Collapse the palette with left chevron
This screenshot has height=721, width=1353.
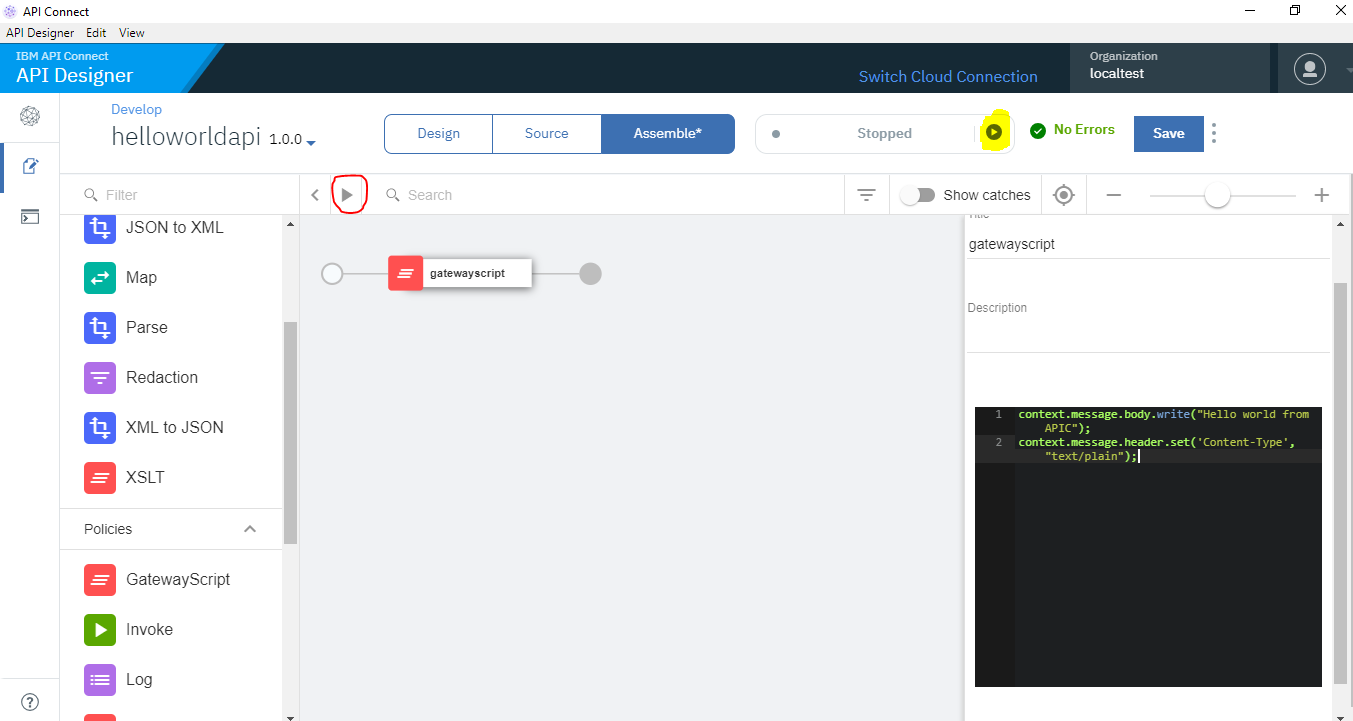click(x=315, y=195)
